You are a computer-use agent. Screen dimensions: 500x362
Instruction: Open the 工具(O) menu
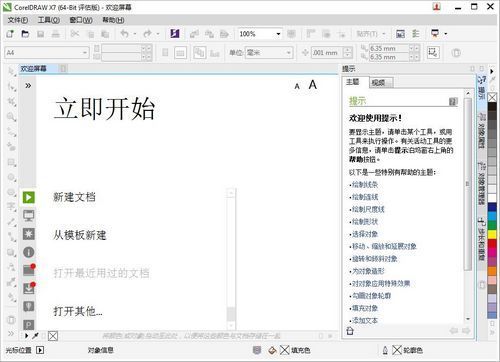[49, 20]
